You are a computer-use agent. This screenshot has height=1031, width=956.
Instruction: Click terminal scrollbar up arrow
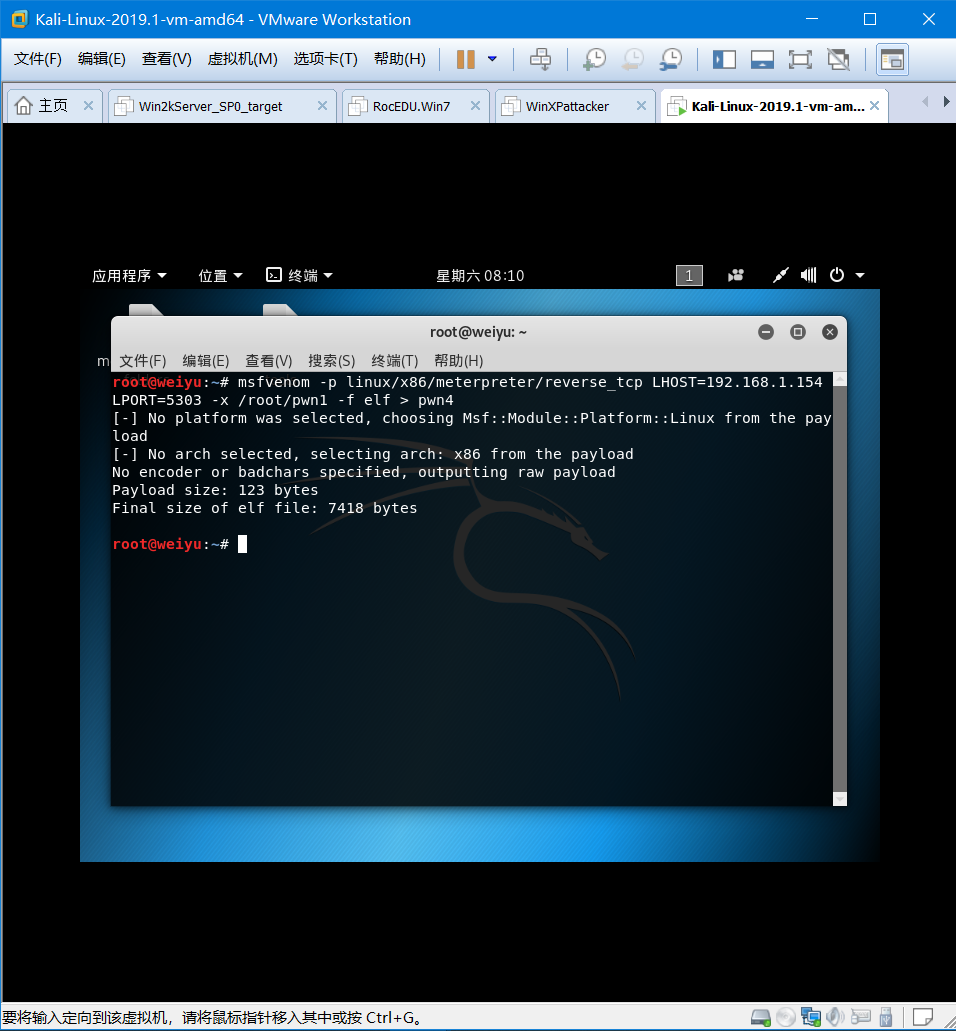pos(840,379)
